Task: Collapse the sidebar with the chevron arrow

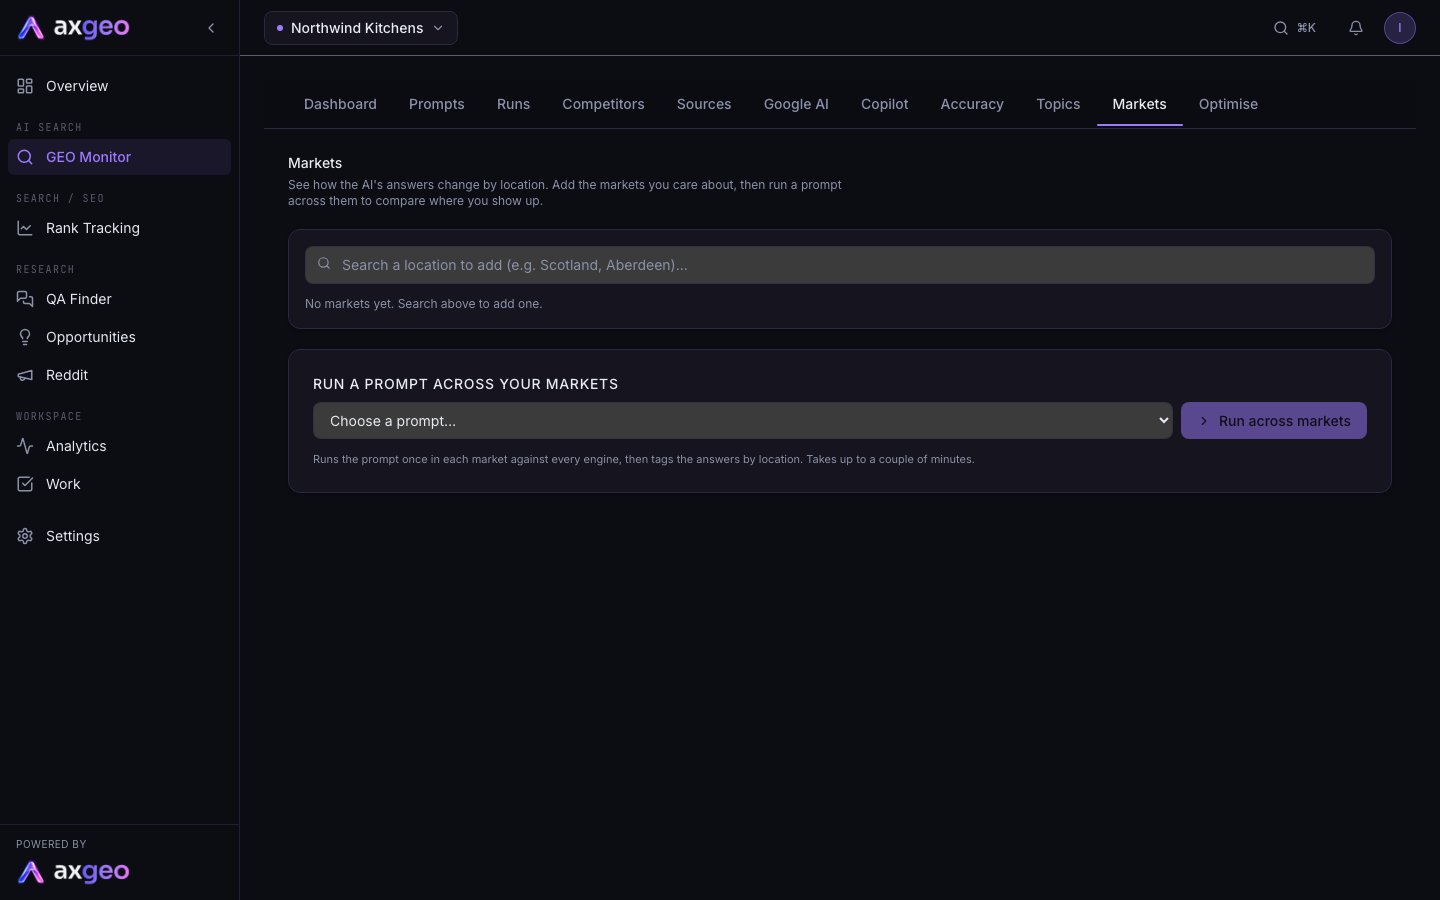Action: click(x=211, y=28)
